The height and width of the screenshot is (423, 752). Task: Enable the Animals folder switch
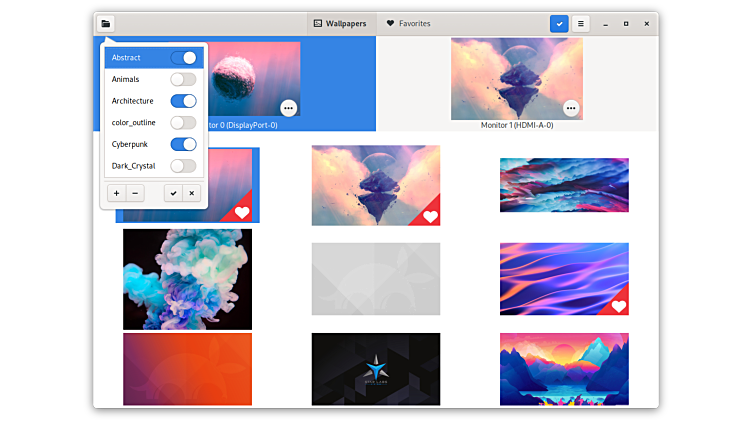(183, 79)
